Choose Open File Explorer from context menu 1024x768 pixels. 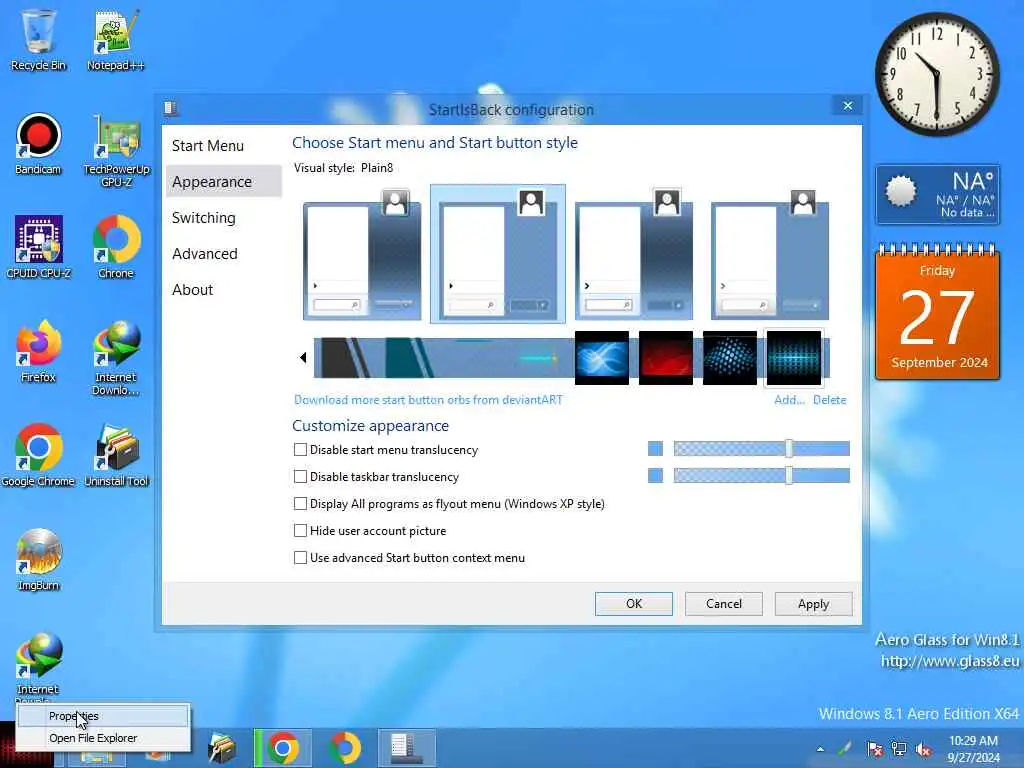click(103, 738)
